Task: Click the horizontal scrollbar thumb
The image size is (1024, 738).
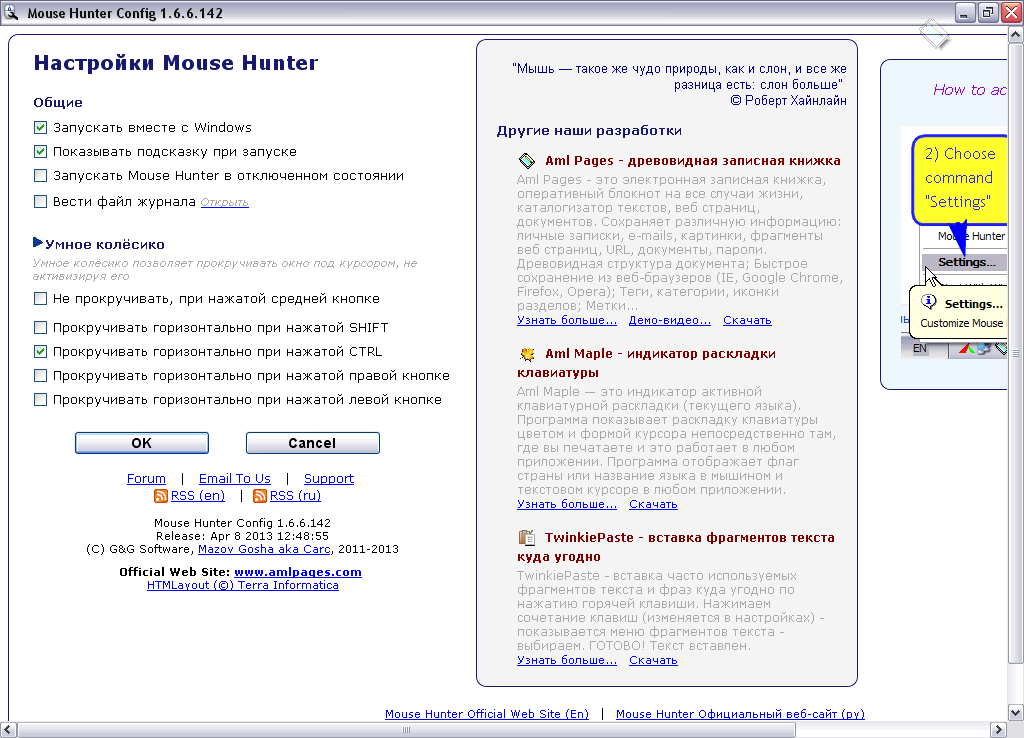Action: click(406, 730)
